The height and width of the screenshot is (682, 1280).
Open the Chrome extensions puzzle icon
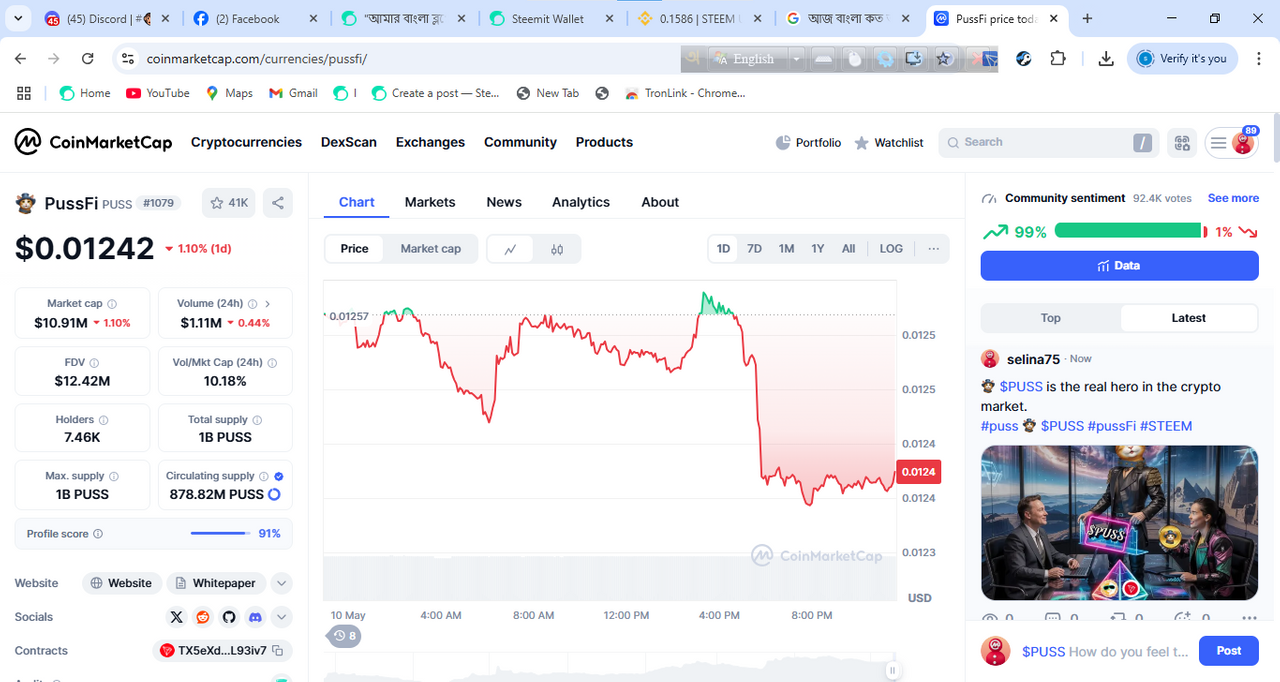[1058, 59]
